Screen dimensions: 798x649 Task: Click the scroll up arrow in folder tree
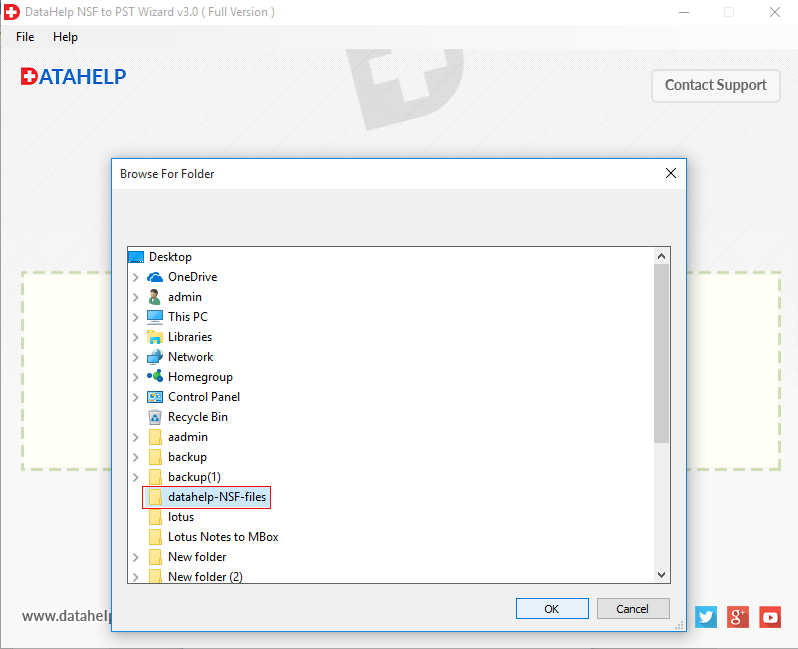pyautogui.click(x=662, y=256)
